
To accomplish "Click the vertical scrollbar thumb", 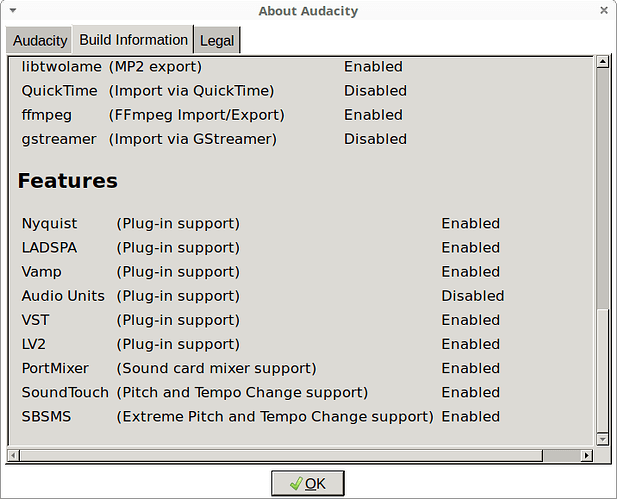I will (603, 370).
